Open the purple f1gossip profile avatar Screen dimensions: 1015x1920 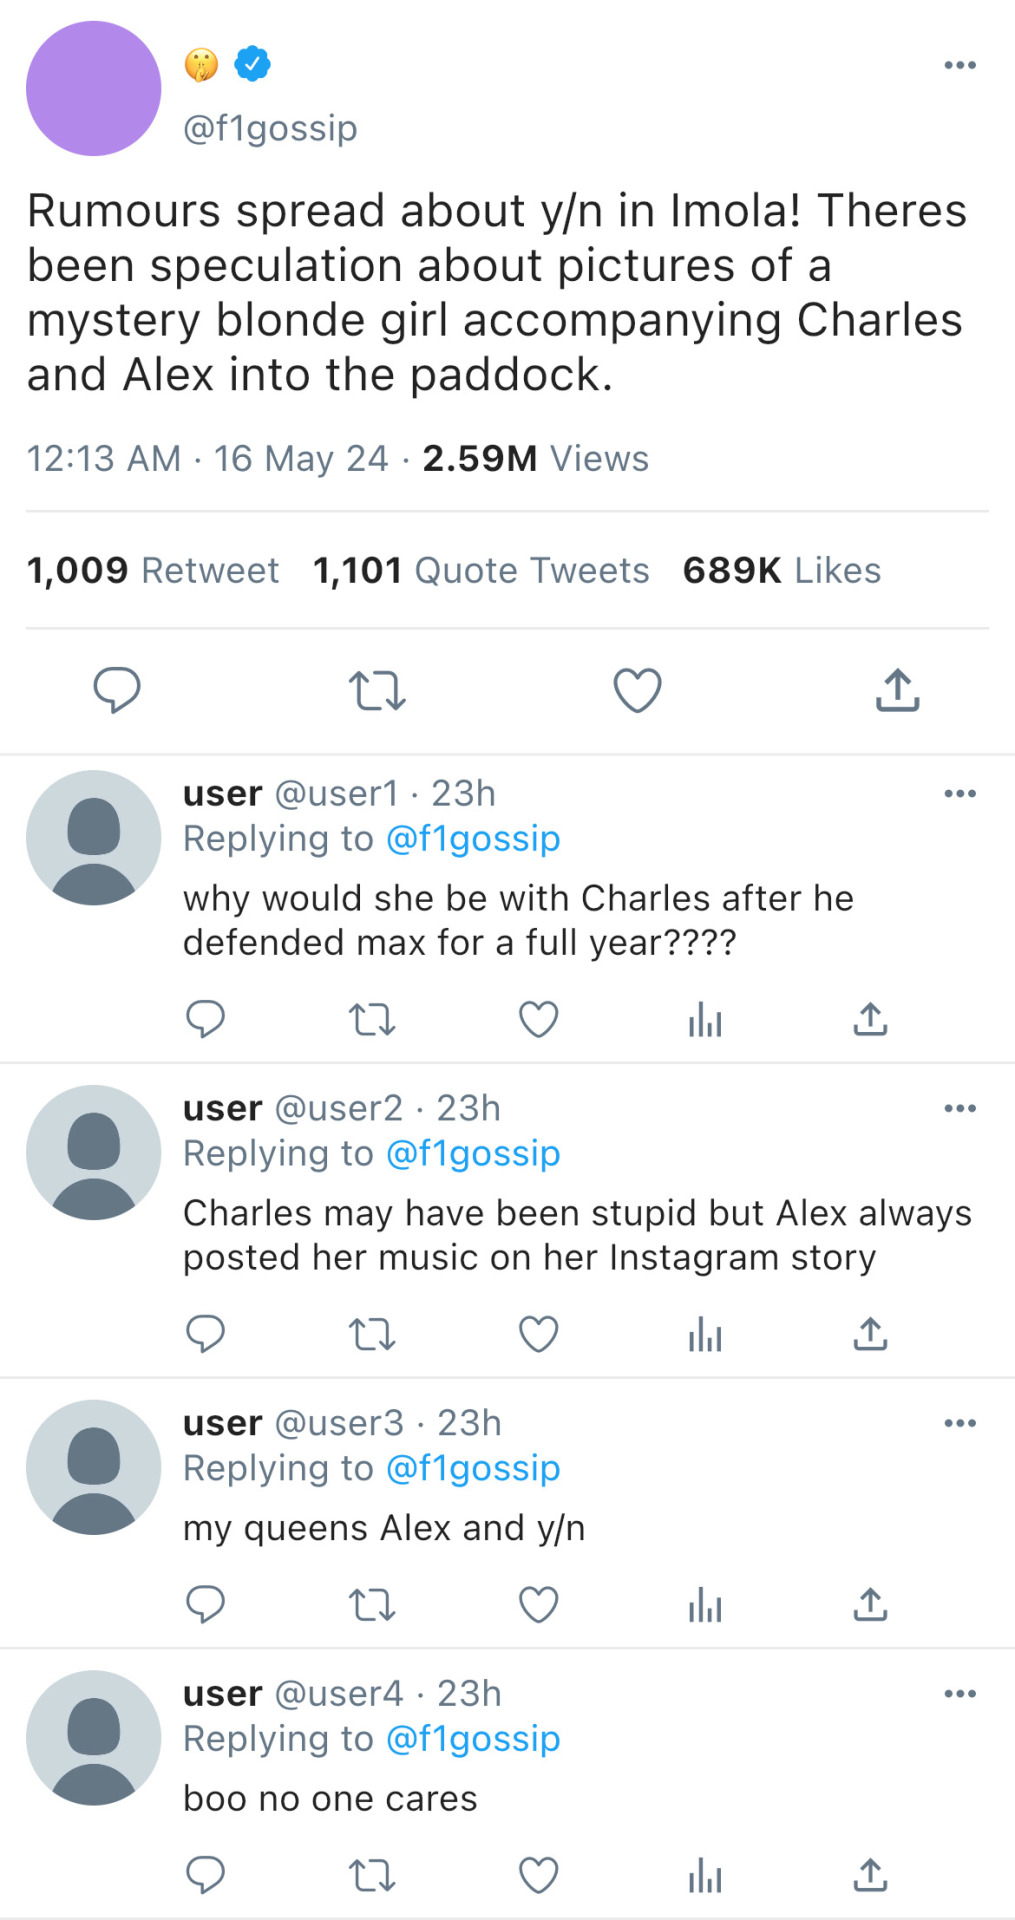tap(94, 89)
